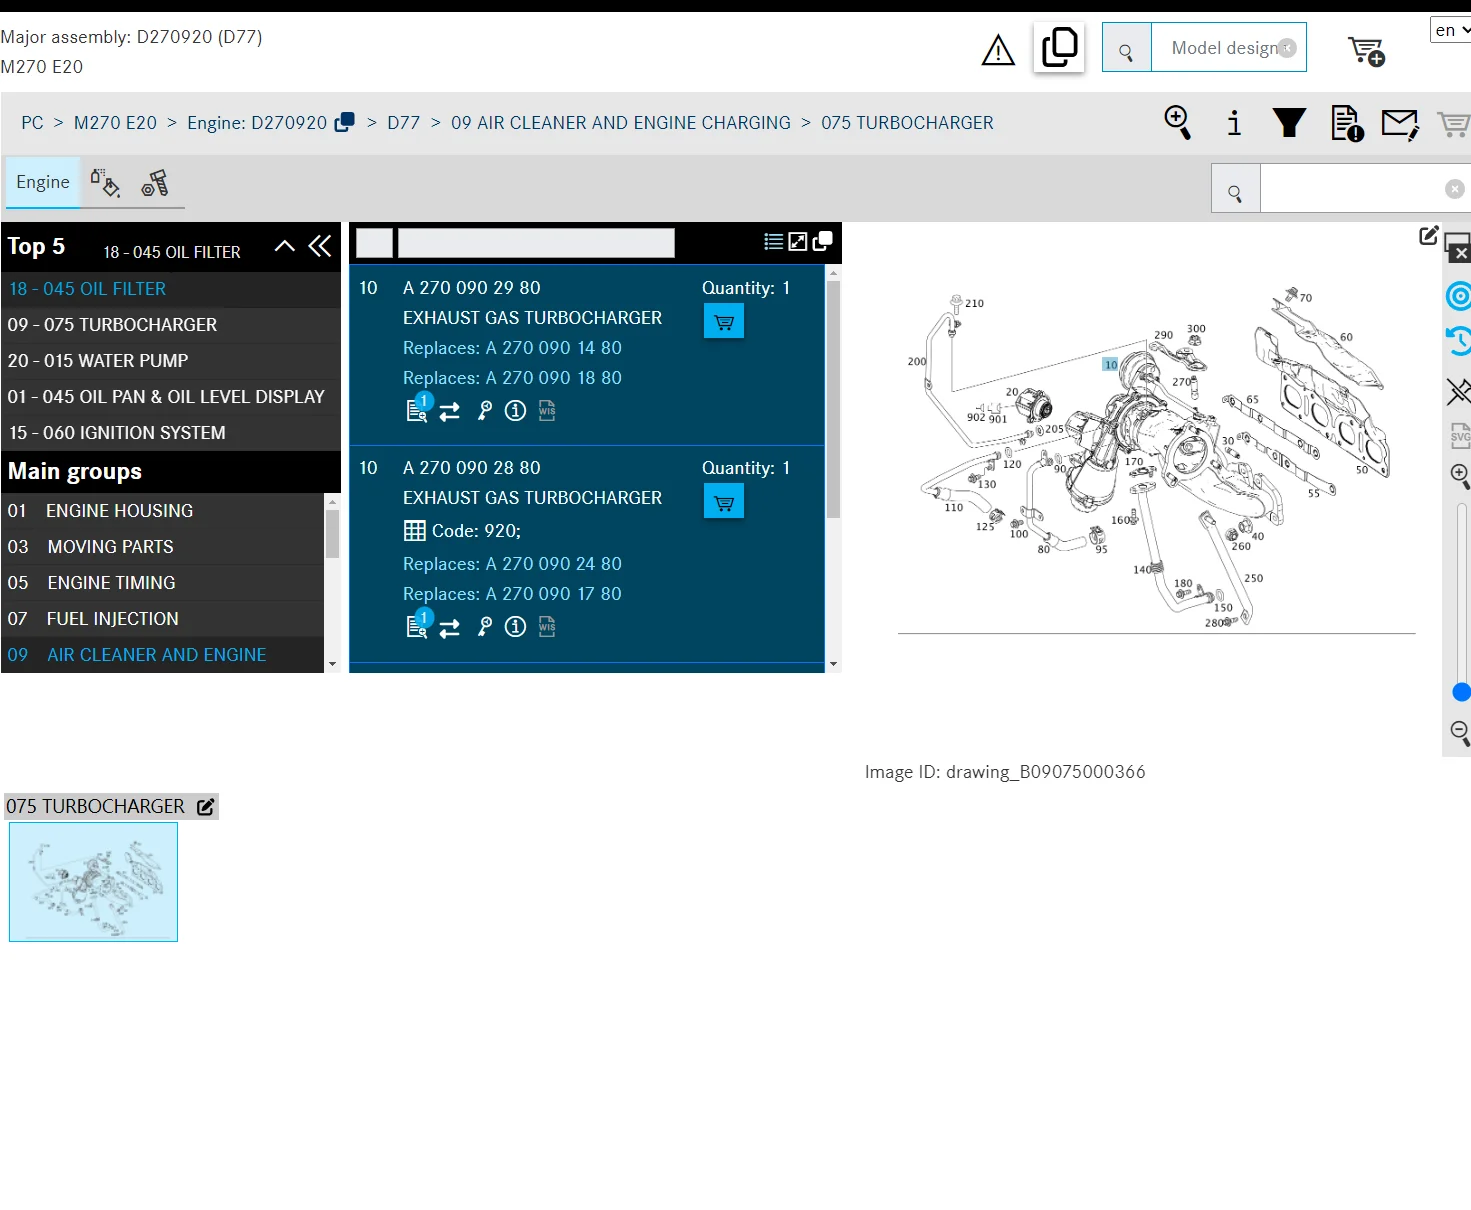Collapse navigation panel with double chevron

click(x=320, y=246)
